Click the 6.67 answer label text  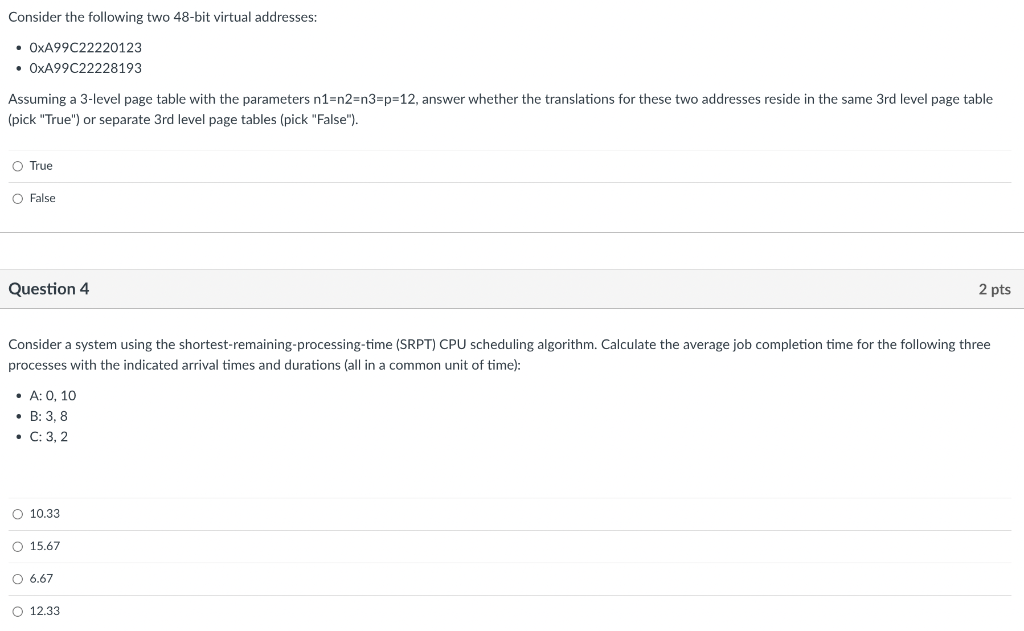coord(42,578)
